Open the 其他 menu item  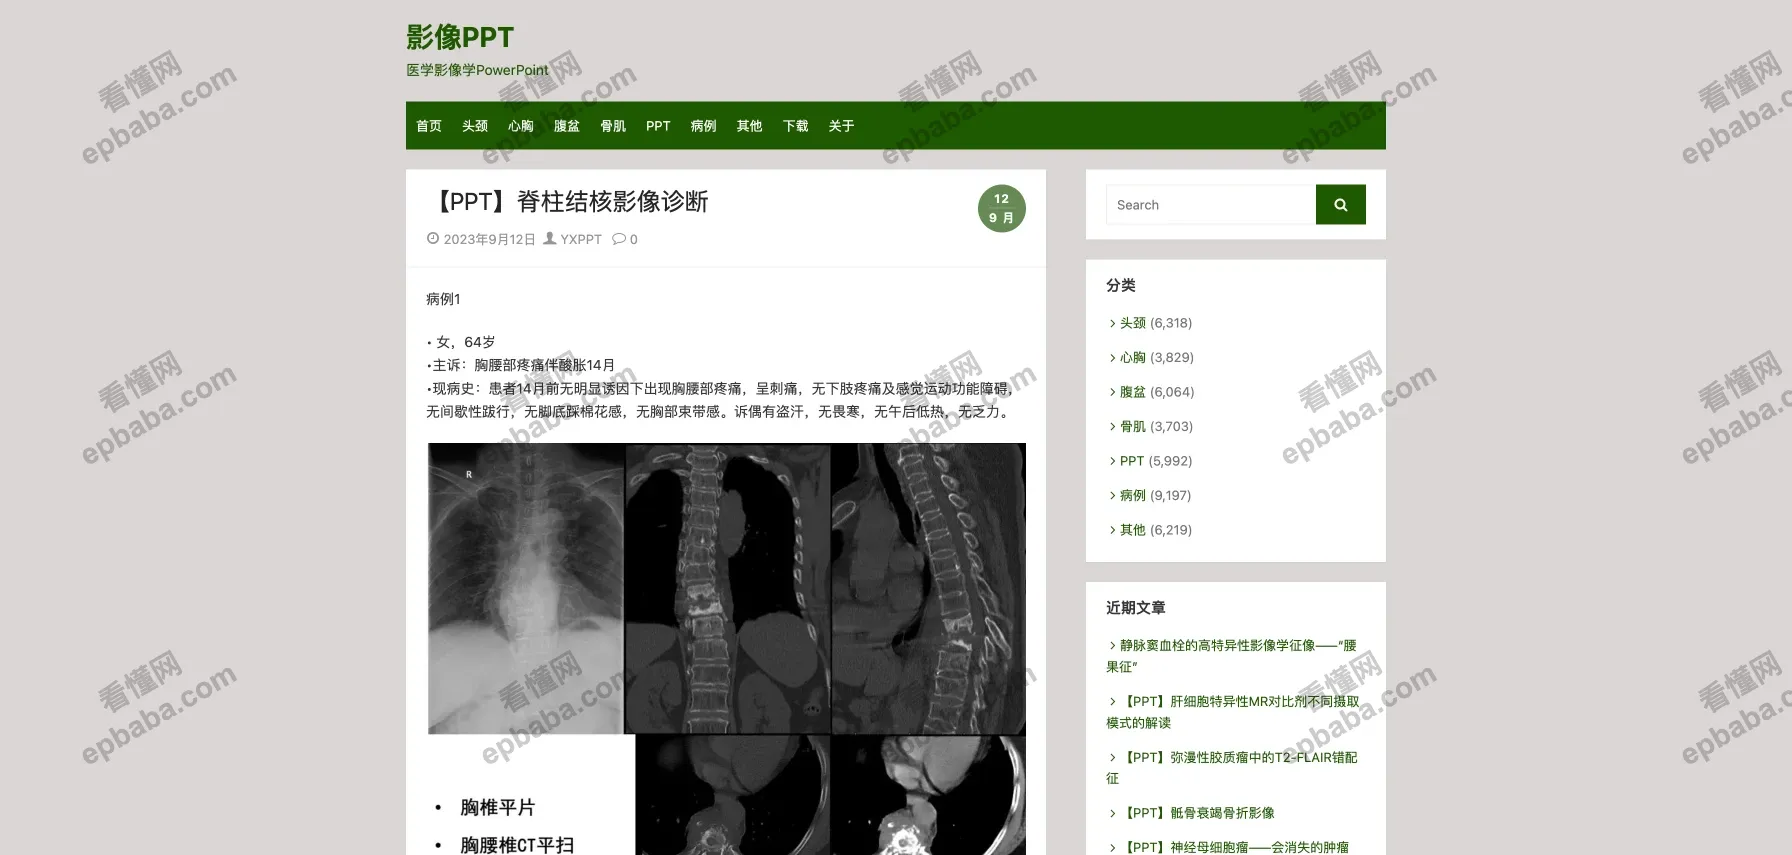coord(750,126)
